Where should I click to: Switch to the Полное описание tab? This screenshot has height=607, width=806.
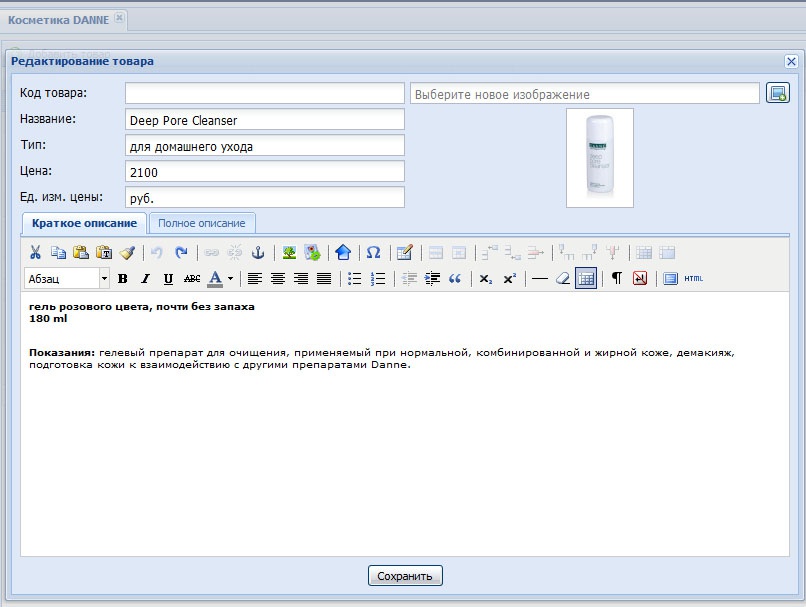click(x=202, y=223)
